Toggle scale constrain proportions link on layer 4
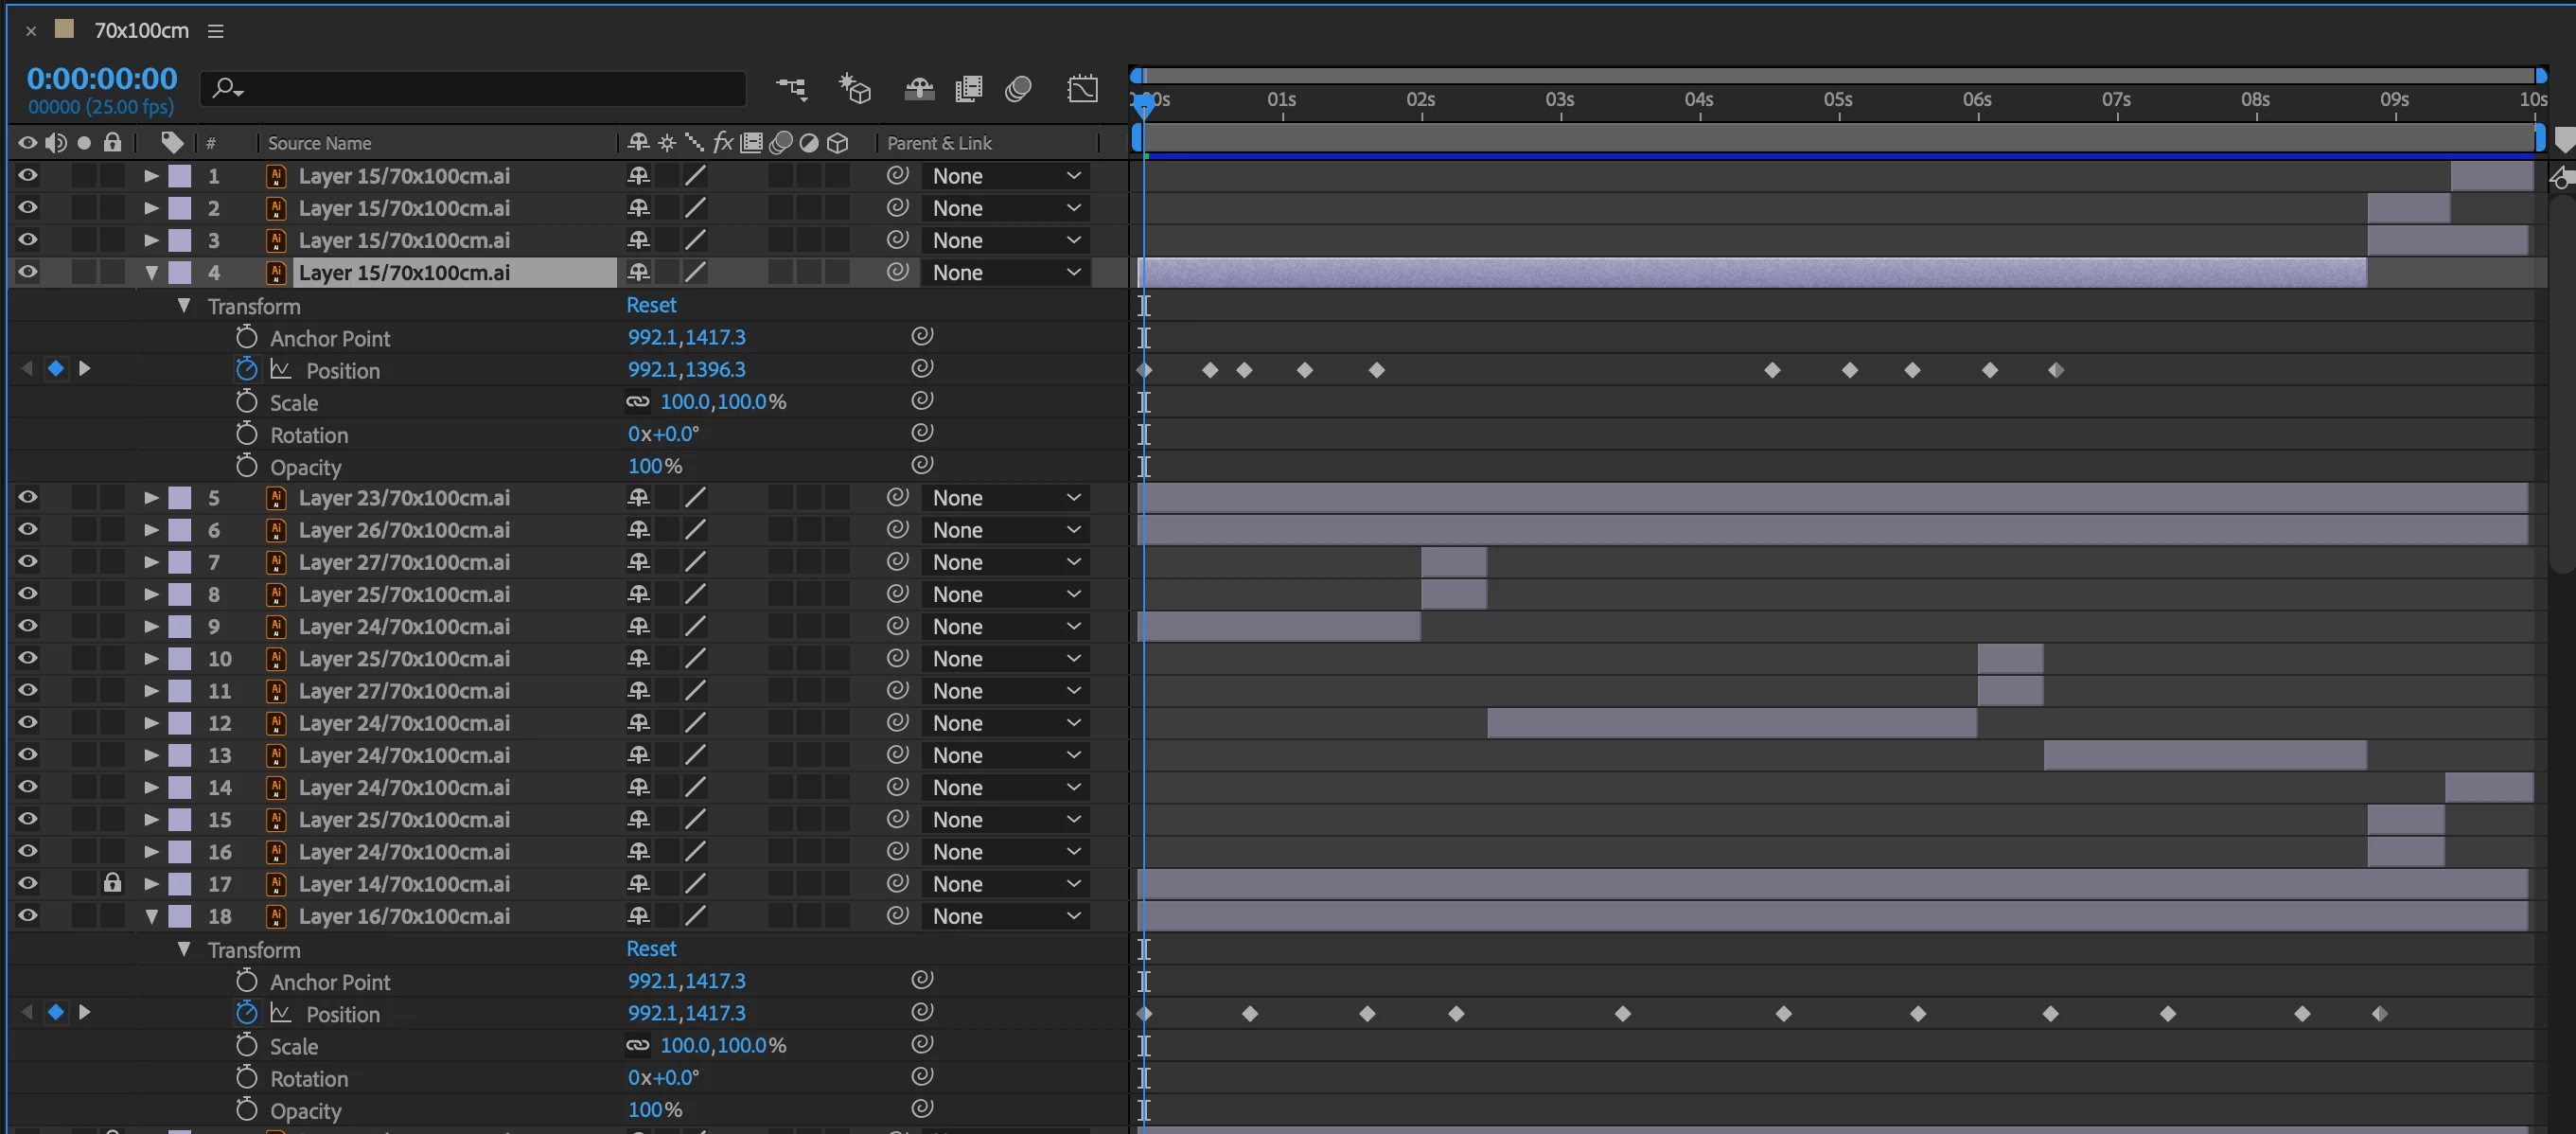The width and height of the screenshot is (2576, 1134). click(x=637, y=402)
